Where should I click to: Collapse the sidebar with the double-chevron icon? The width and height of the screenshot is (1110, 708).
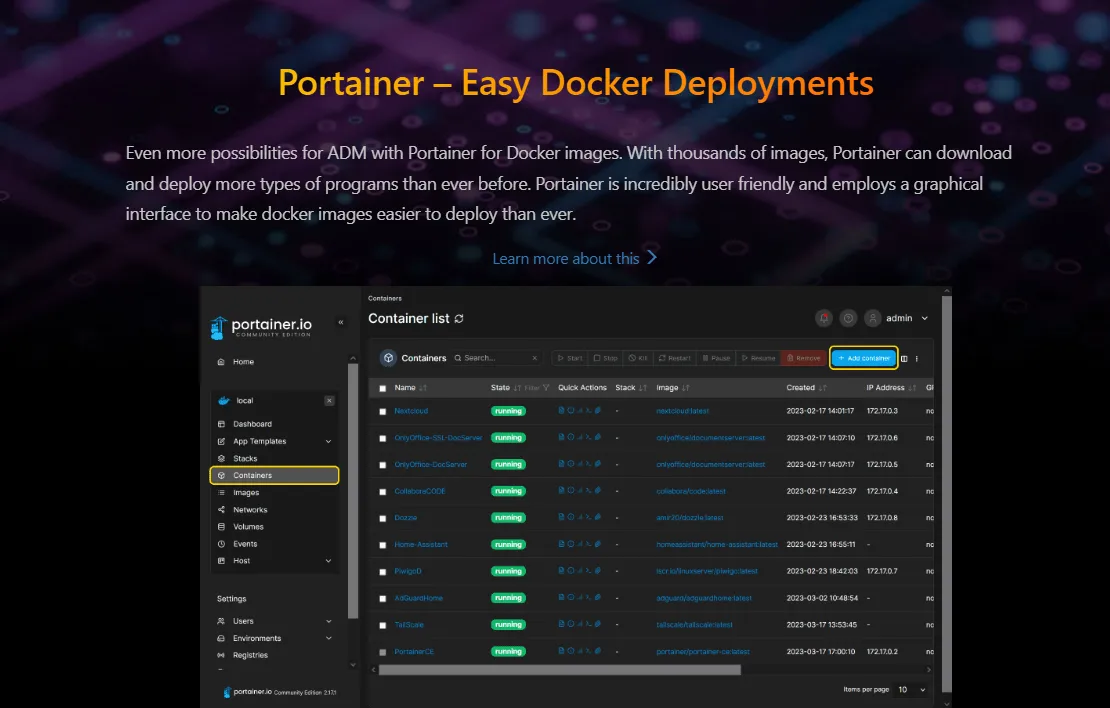point(341,322)
